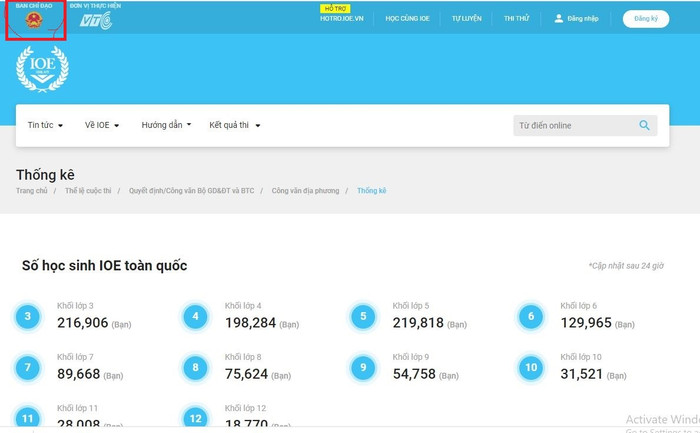Open the Về IOE dropdown menu
This screenshot has width=700, height=433.
click(101, 126)
